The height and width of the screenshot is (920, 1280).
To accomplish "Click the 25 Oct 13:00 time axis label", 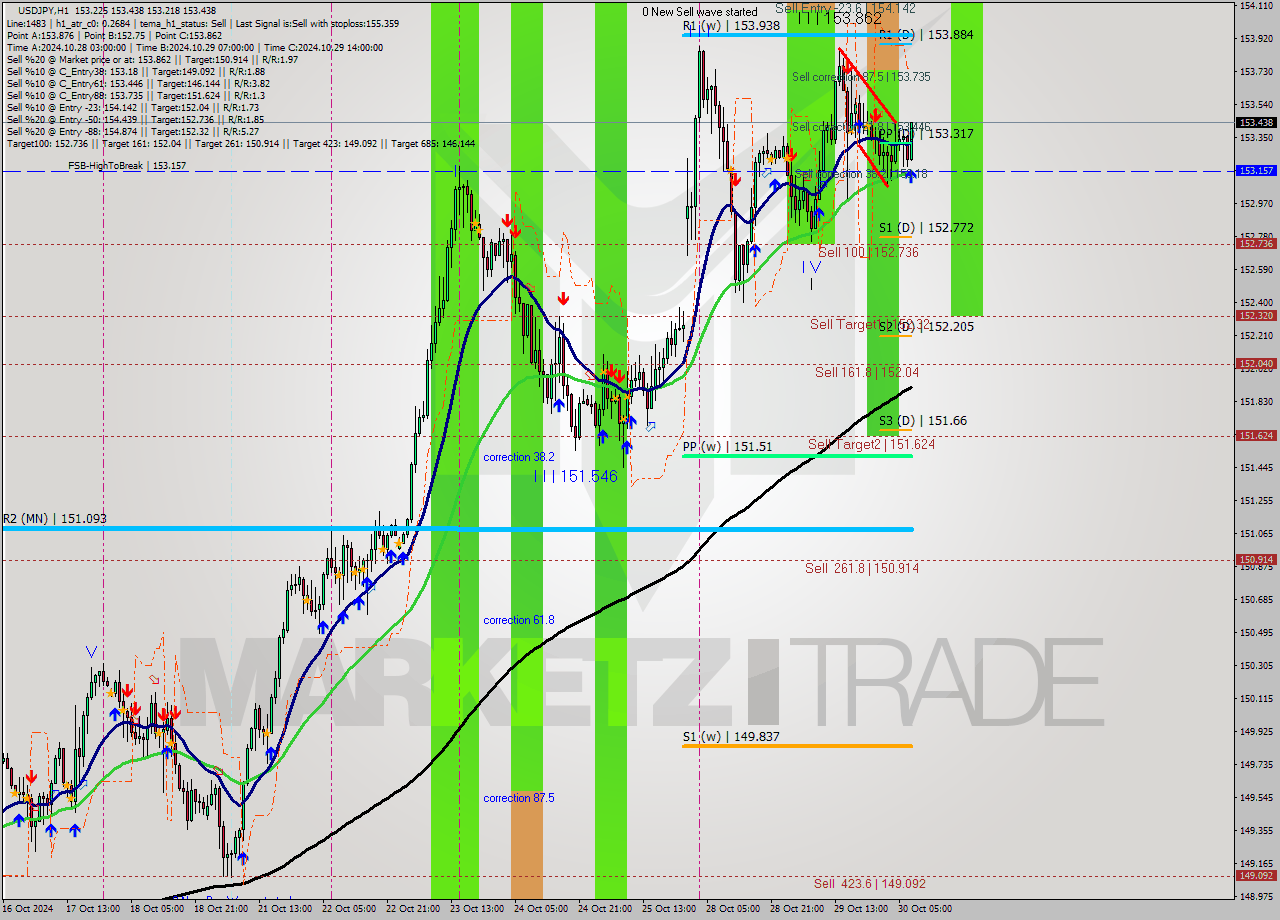I will tap(669, 909).
